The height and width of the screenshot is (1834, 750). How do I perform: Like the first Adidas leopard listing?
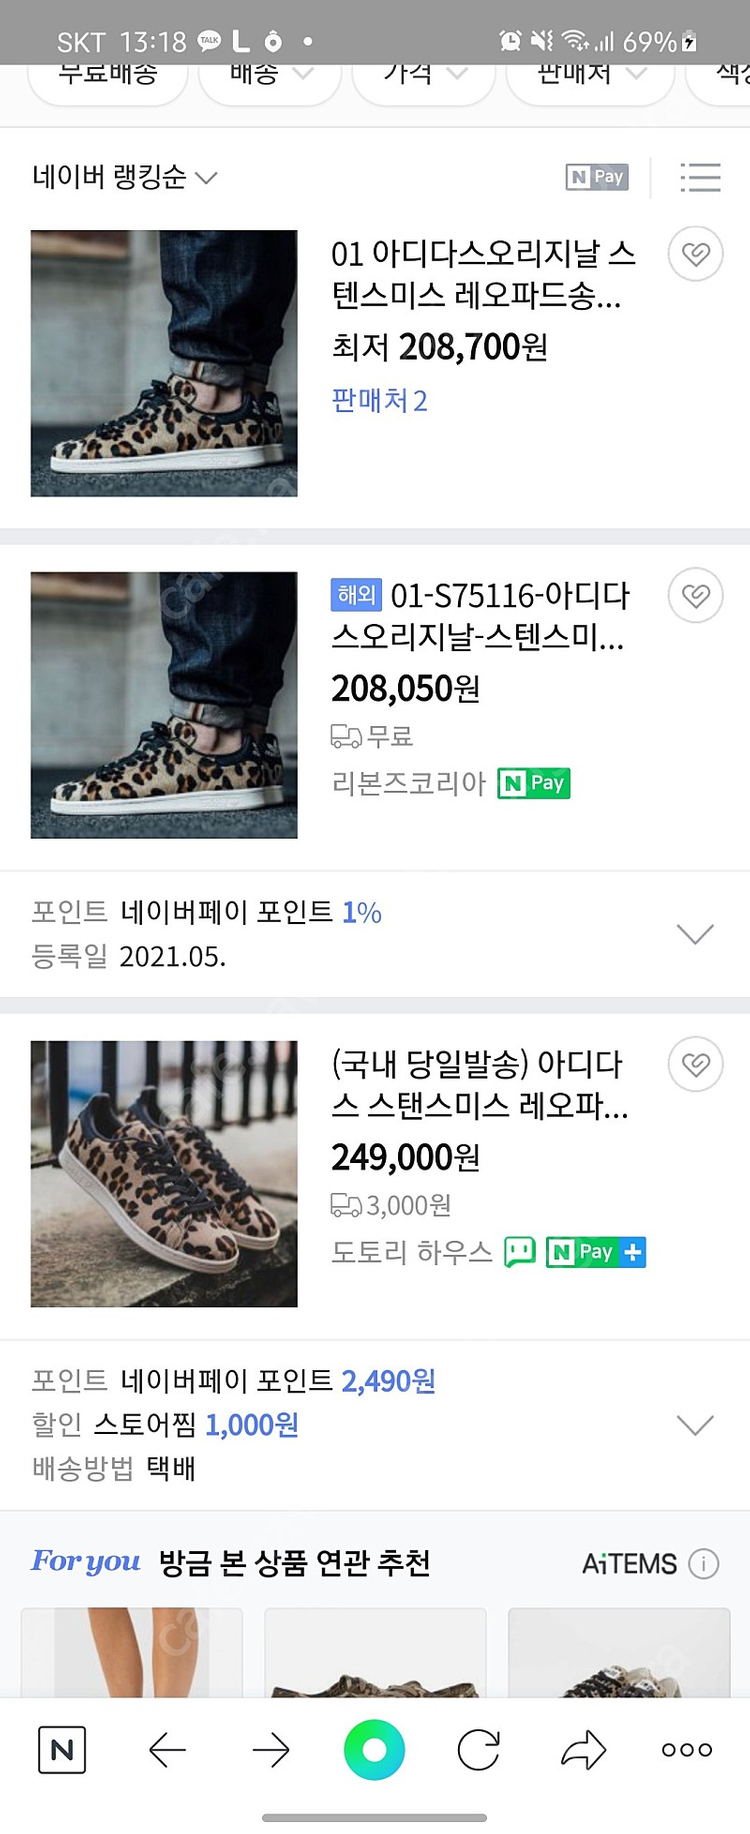[x=695, y=254]
